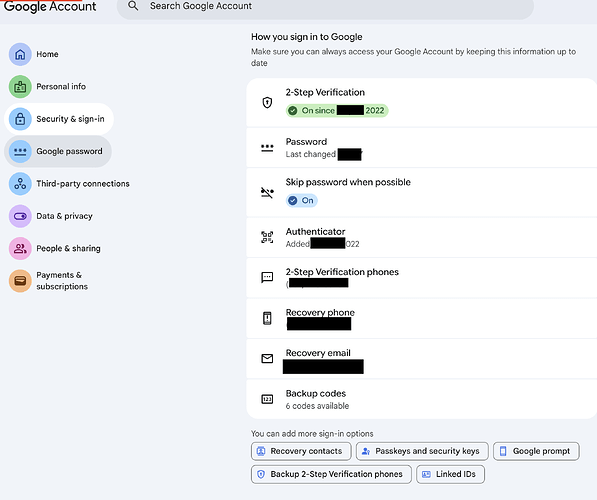The image size is (597, 500).
Task: Open 2-Step Verification phones heading
Action: tap(342, 272)
